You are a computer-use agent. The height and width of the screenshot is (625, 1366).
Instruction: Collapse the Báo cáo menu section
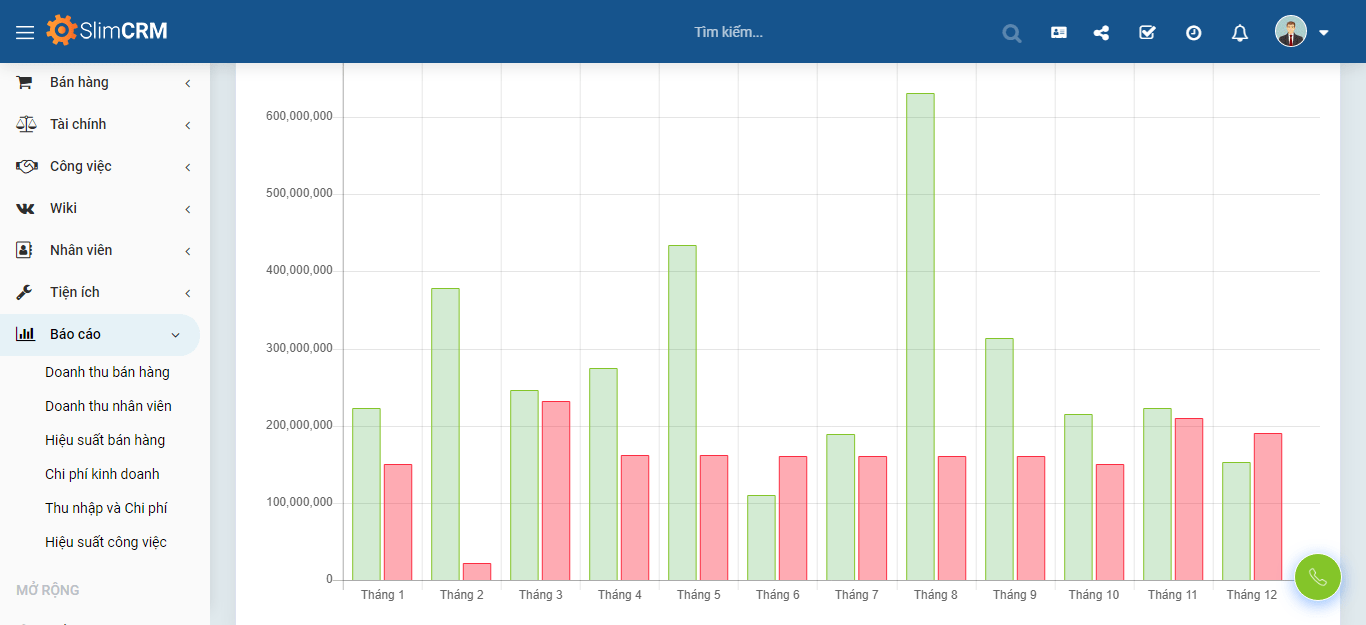tap(100, 334)
